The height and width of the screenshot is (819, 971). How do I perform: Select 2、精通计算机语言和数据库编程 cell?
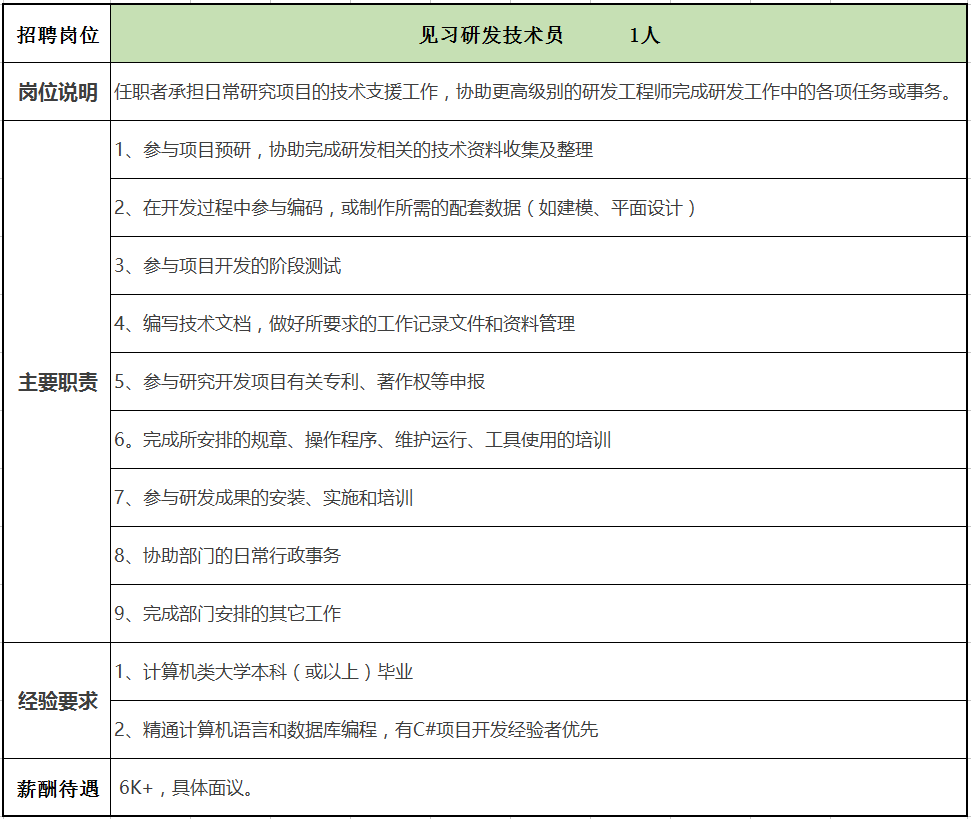pos(538,730)
